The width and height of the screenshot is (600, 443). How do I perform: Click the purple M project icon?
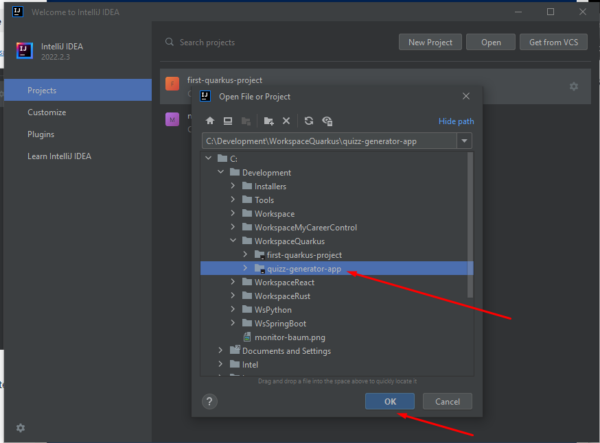[172, 119]
